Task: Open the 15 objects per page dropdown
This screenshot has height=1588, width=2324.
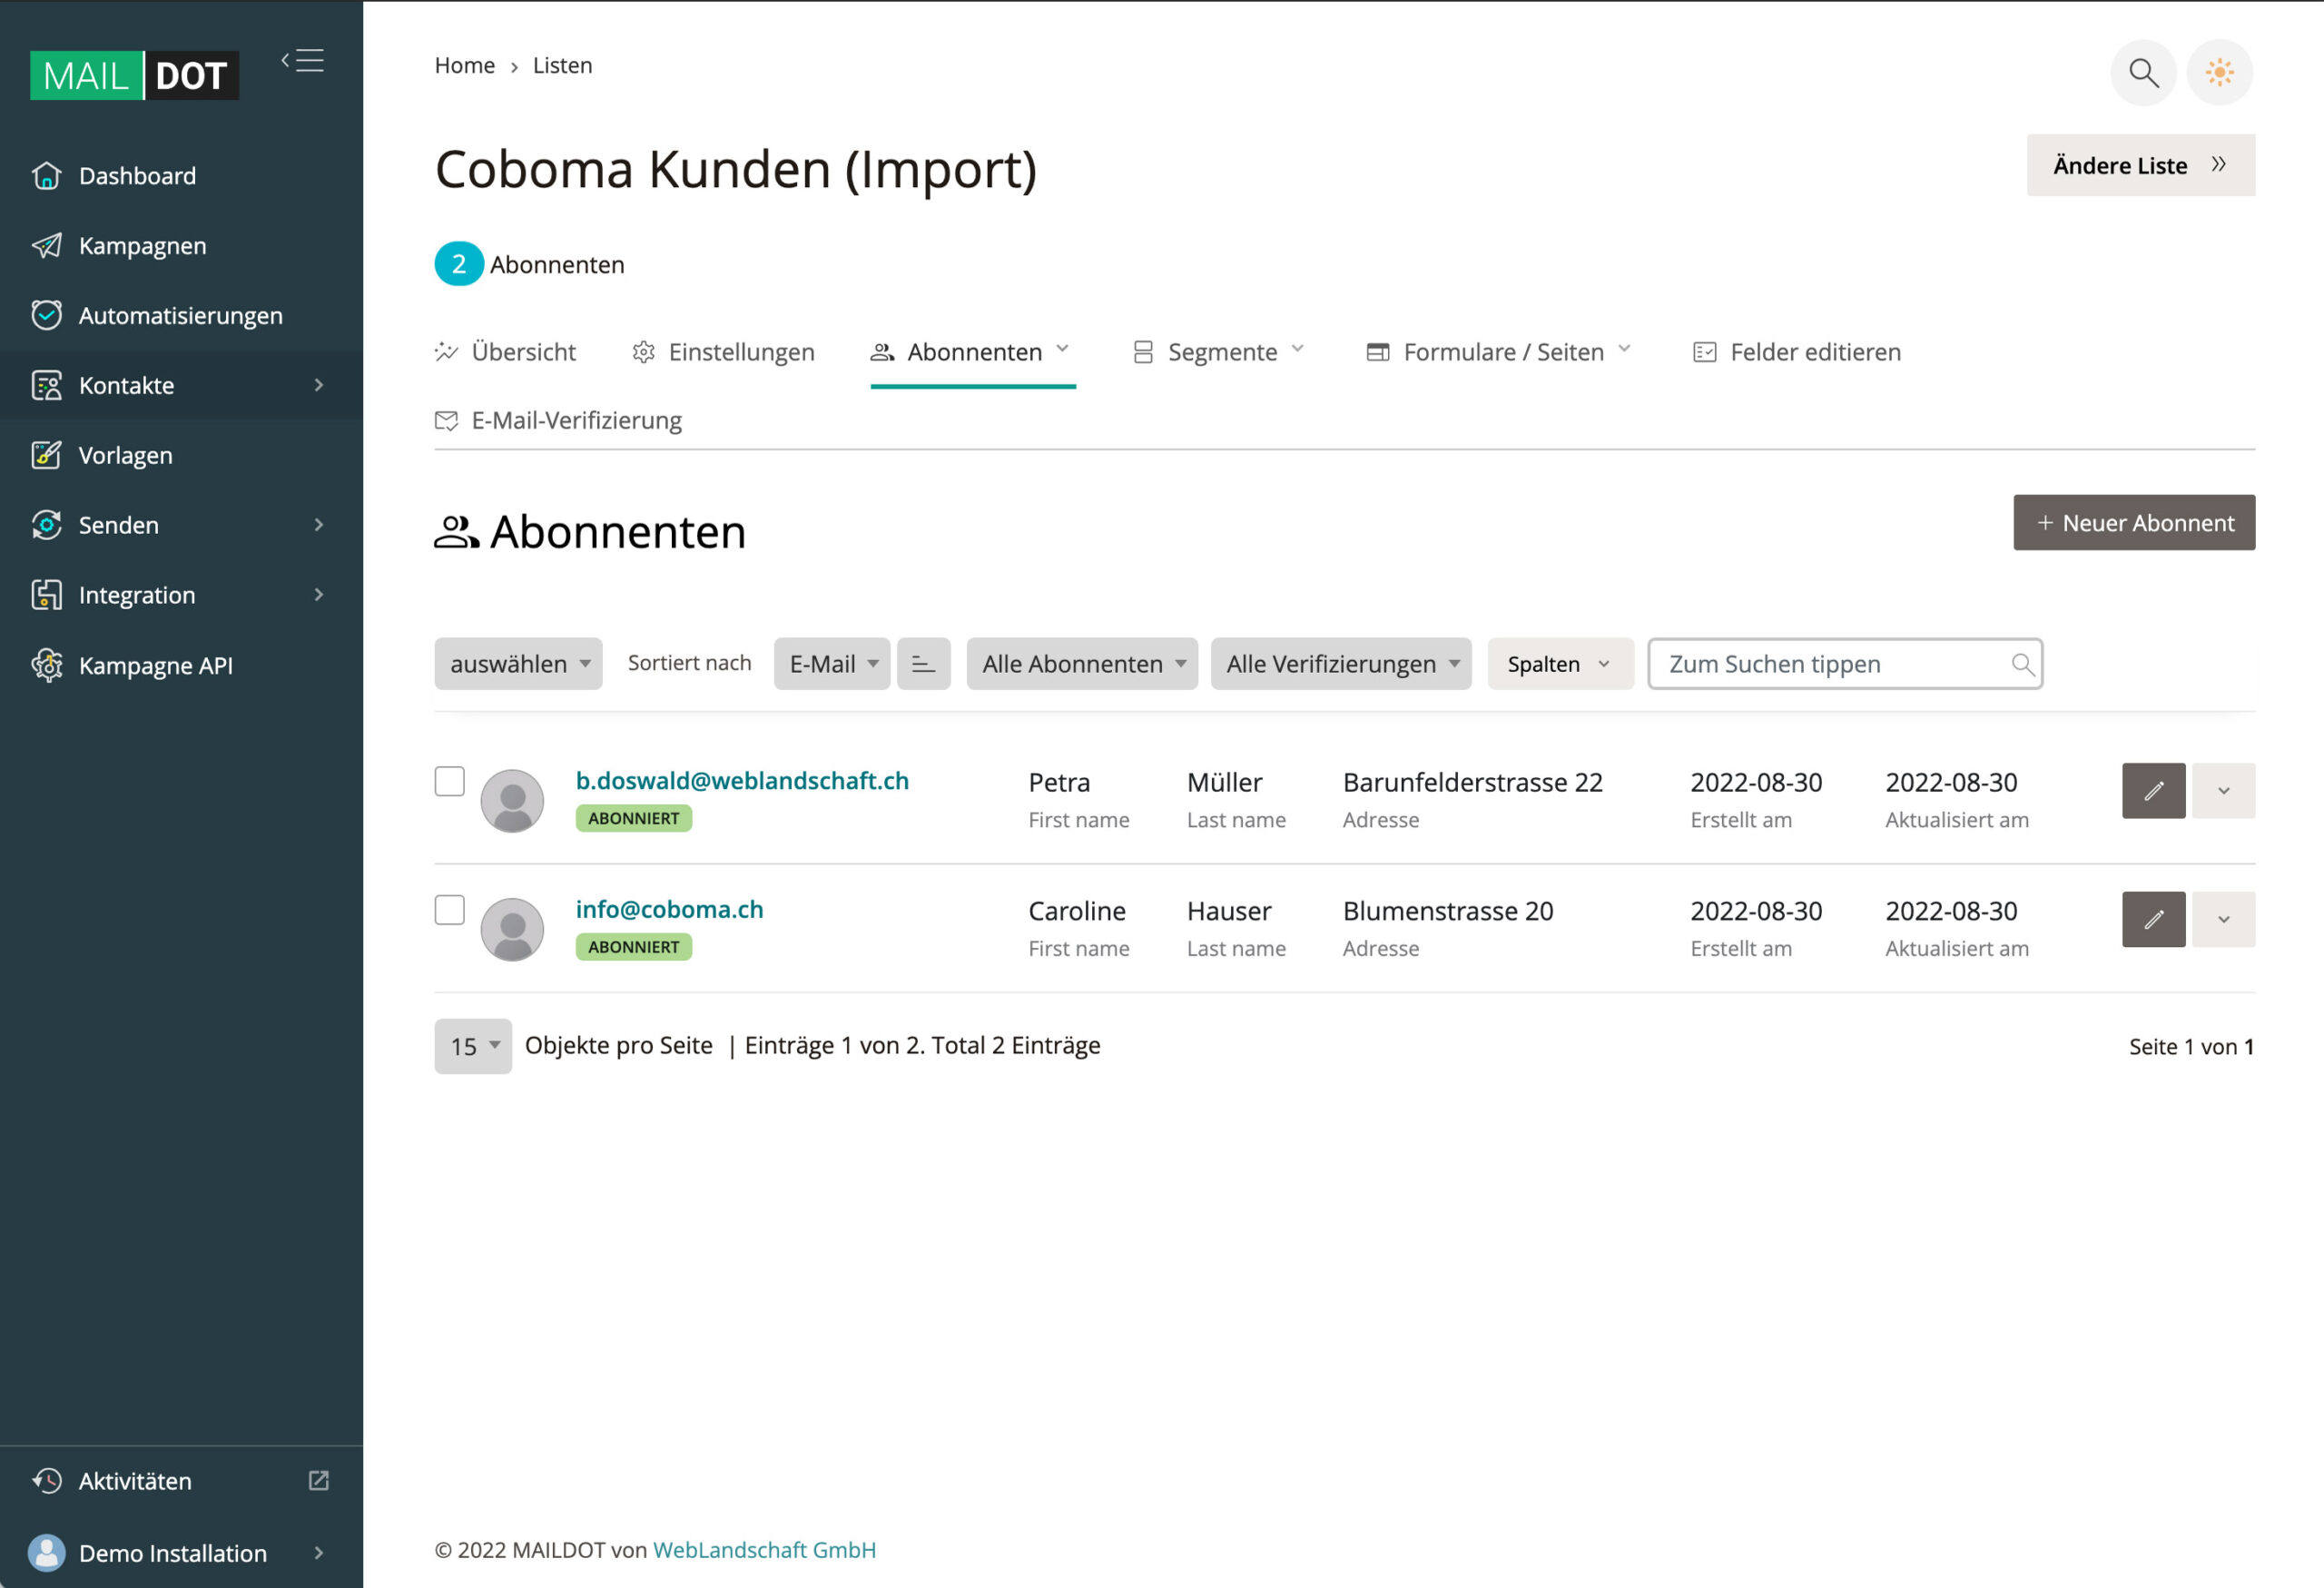Action: coord(473,1046)
